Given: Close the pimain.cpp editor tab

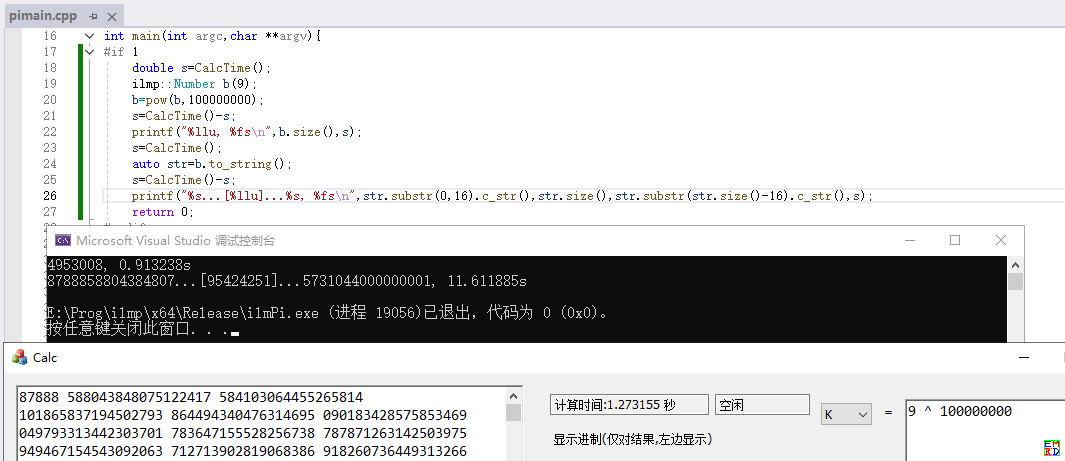Looking at the screenshot, I should tap(111, 17).
